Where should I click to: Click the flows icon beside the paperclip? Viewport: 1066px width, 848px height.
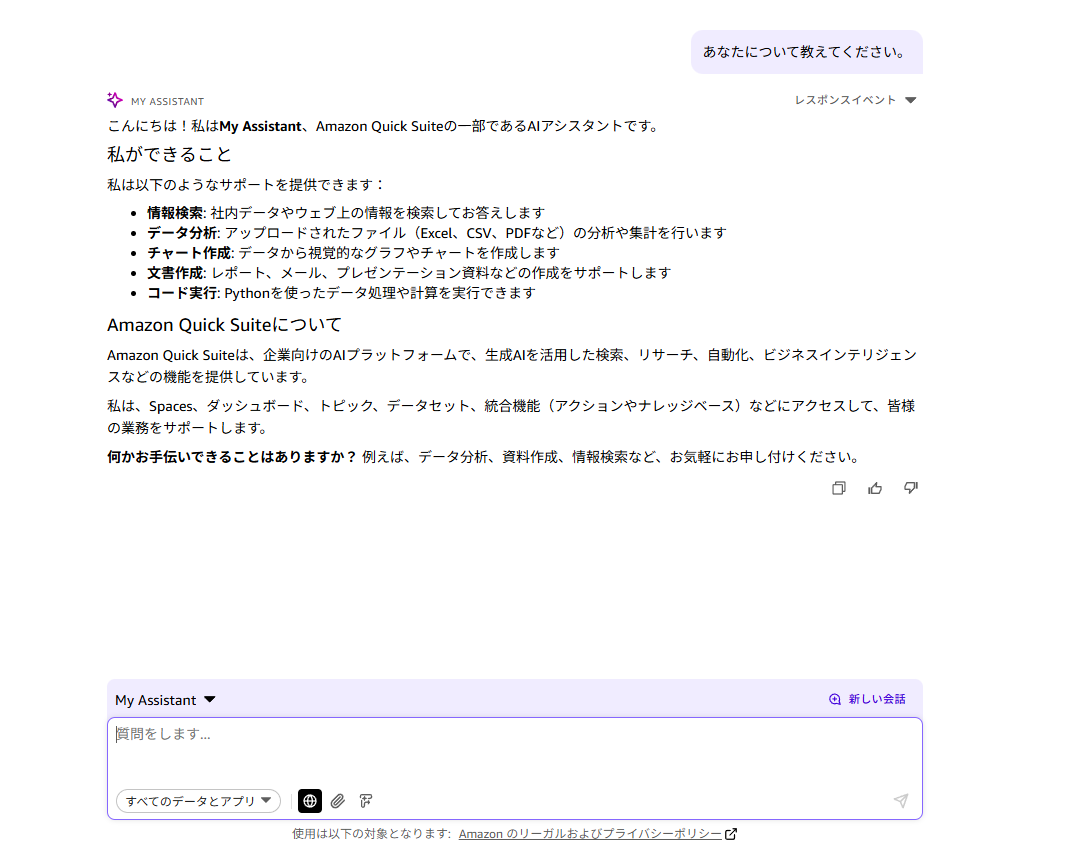point(366,801)
